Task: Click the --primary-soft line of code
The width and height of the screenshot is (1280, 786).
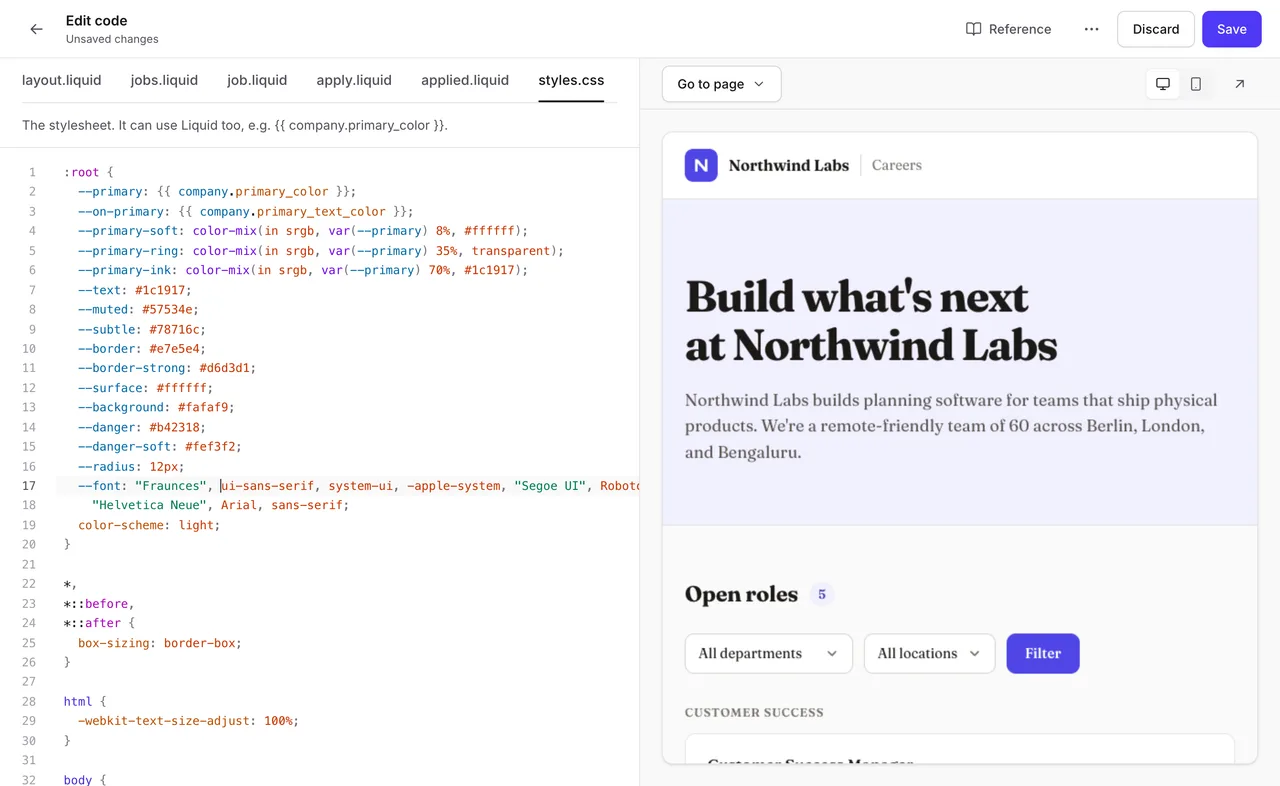Action: (303, 231)
